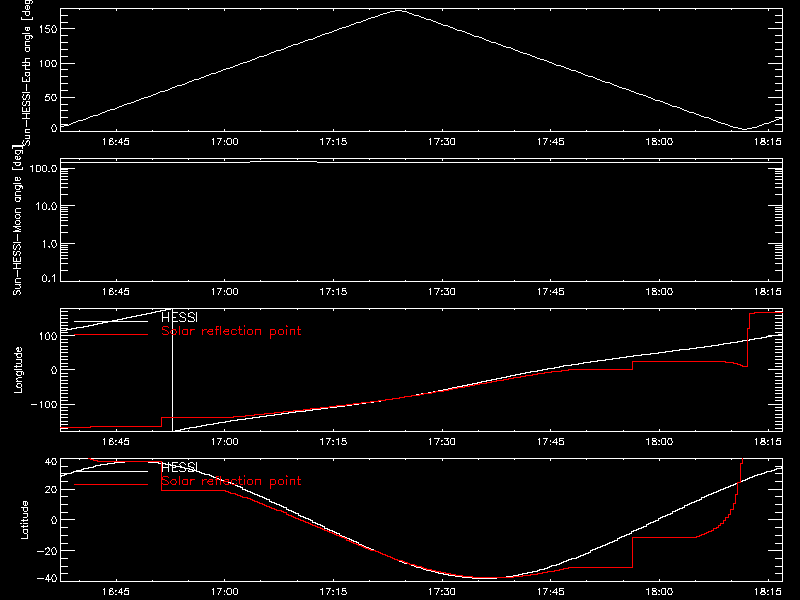Select Solar reflection point legend in Latitude plot
The width and height of the screenshot is (800, 600).
pyautogui.click(x=231, y=481)
